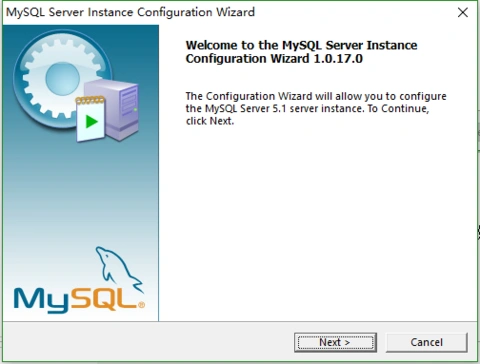The width and height of the screenshot is (480, 364).
Task: Click the green play arrow notepad icon
Action: [91, 119]
